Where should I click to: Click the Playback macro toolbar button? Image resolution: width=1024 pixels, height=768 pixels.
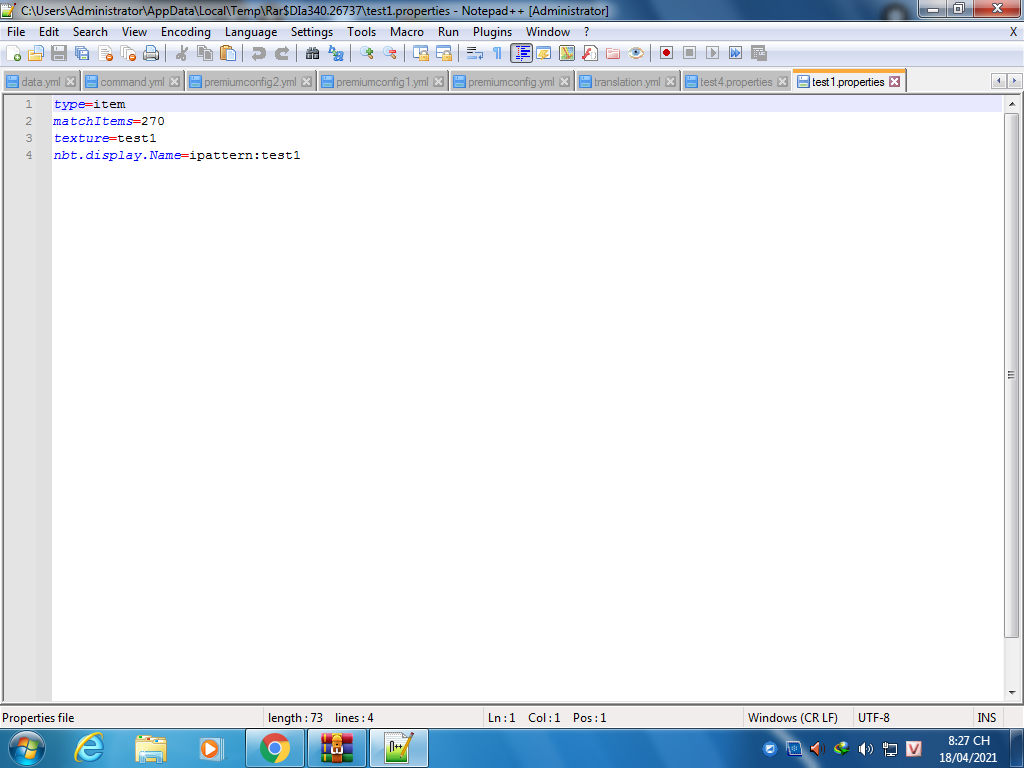point(712,54)
